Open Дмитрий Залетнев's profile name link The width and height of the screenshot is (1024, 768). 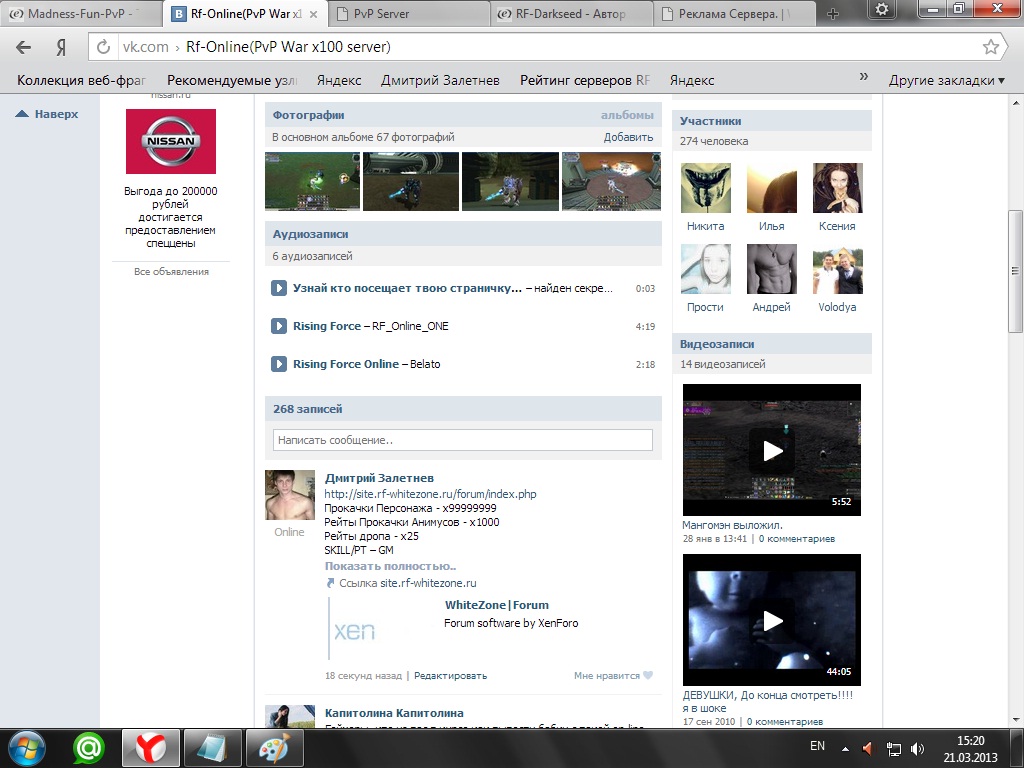point(379,478)
